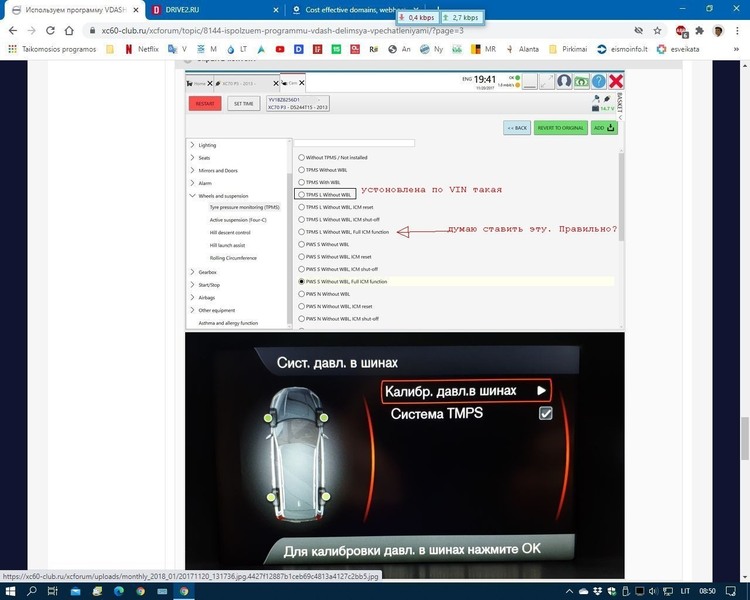Open the Pirkimai bookmarks folder
Screen dimensions: 750x600
pyautogui.click(x=568, y=49)
